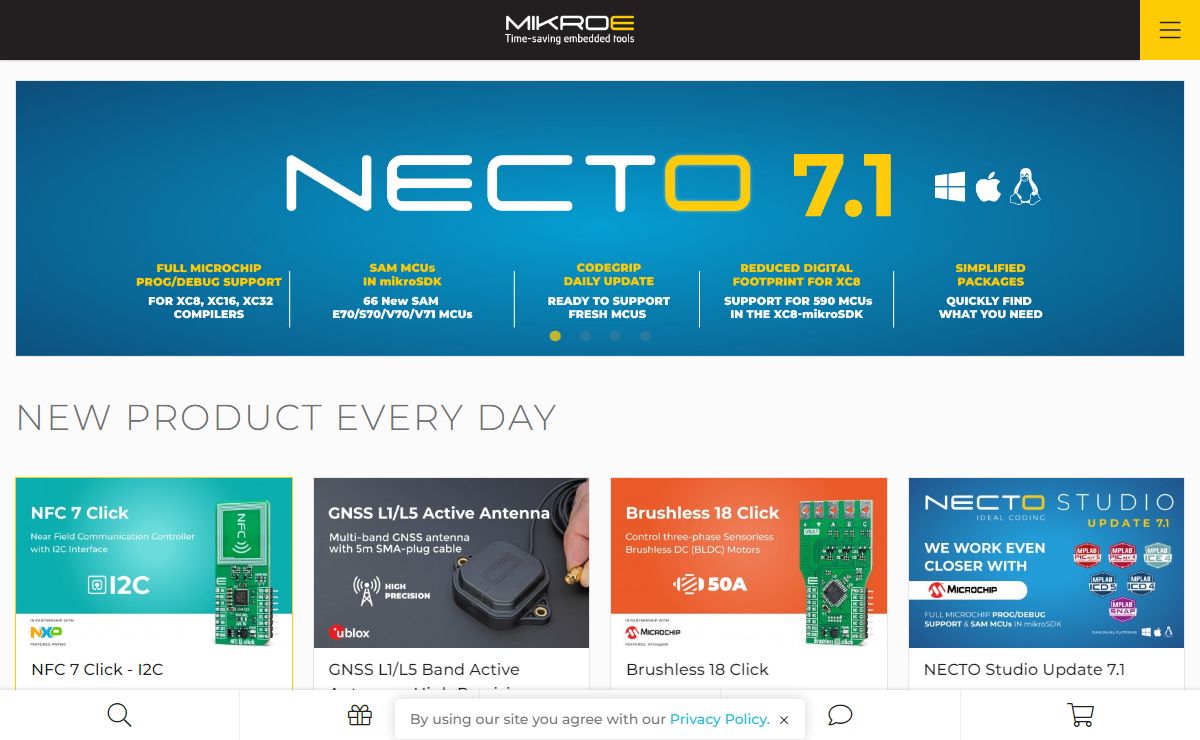Open the search magnifier icon

[119, 715]
